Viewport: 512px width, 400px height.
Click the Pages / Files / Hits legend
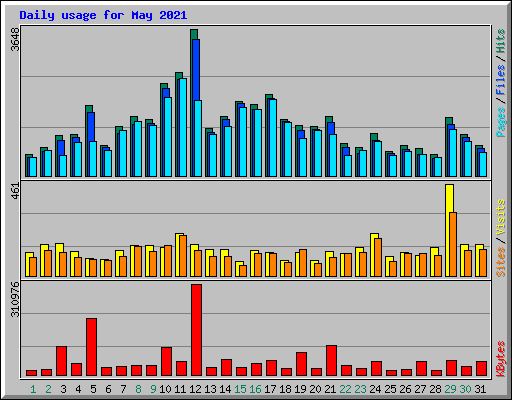pyautogui.click(x=501, y=83)
